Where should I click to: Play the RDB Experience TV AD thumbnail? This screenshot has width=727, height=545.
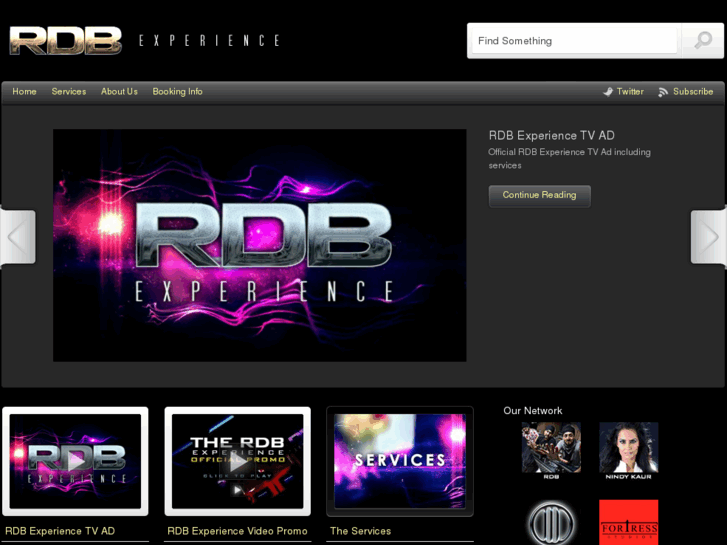pos(76,461)
